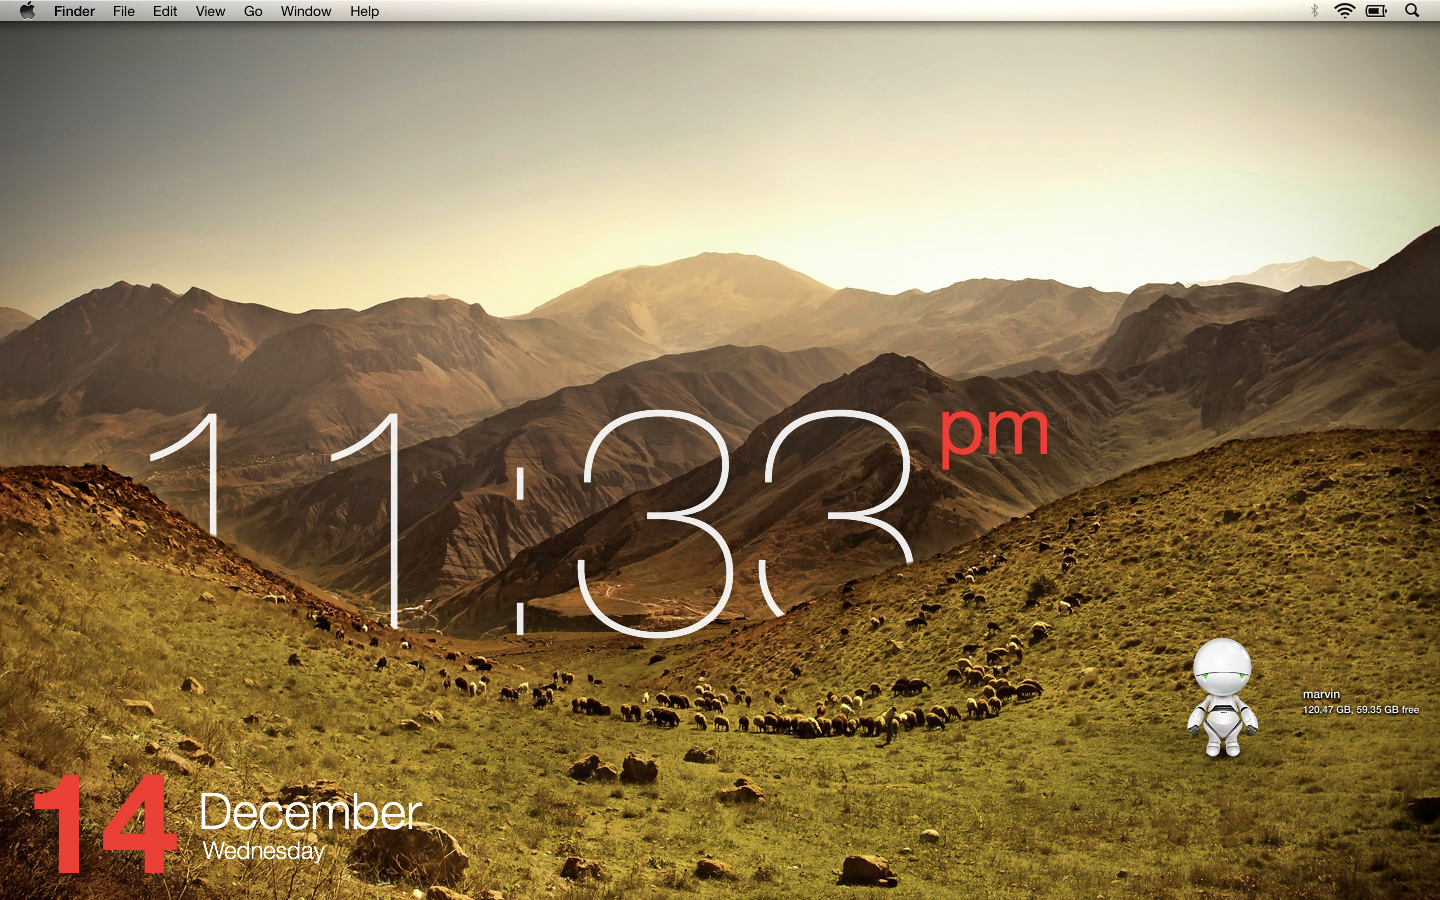Viewport: 1440px width, 900px height.
Task: Open Spotlight search magnifier
Action: point(1412,11)
